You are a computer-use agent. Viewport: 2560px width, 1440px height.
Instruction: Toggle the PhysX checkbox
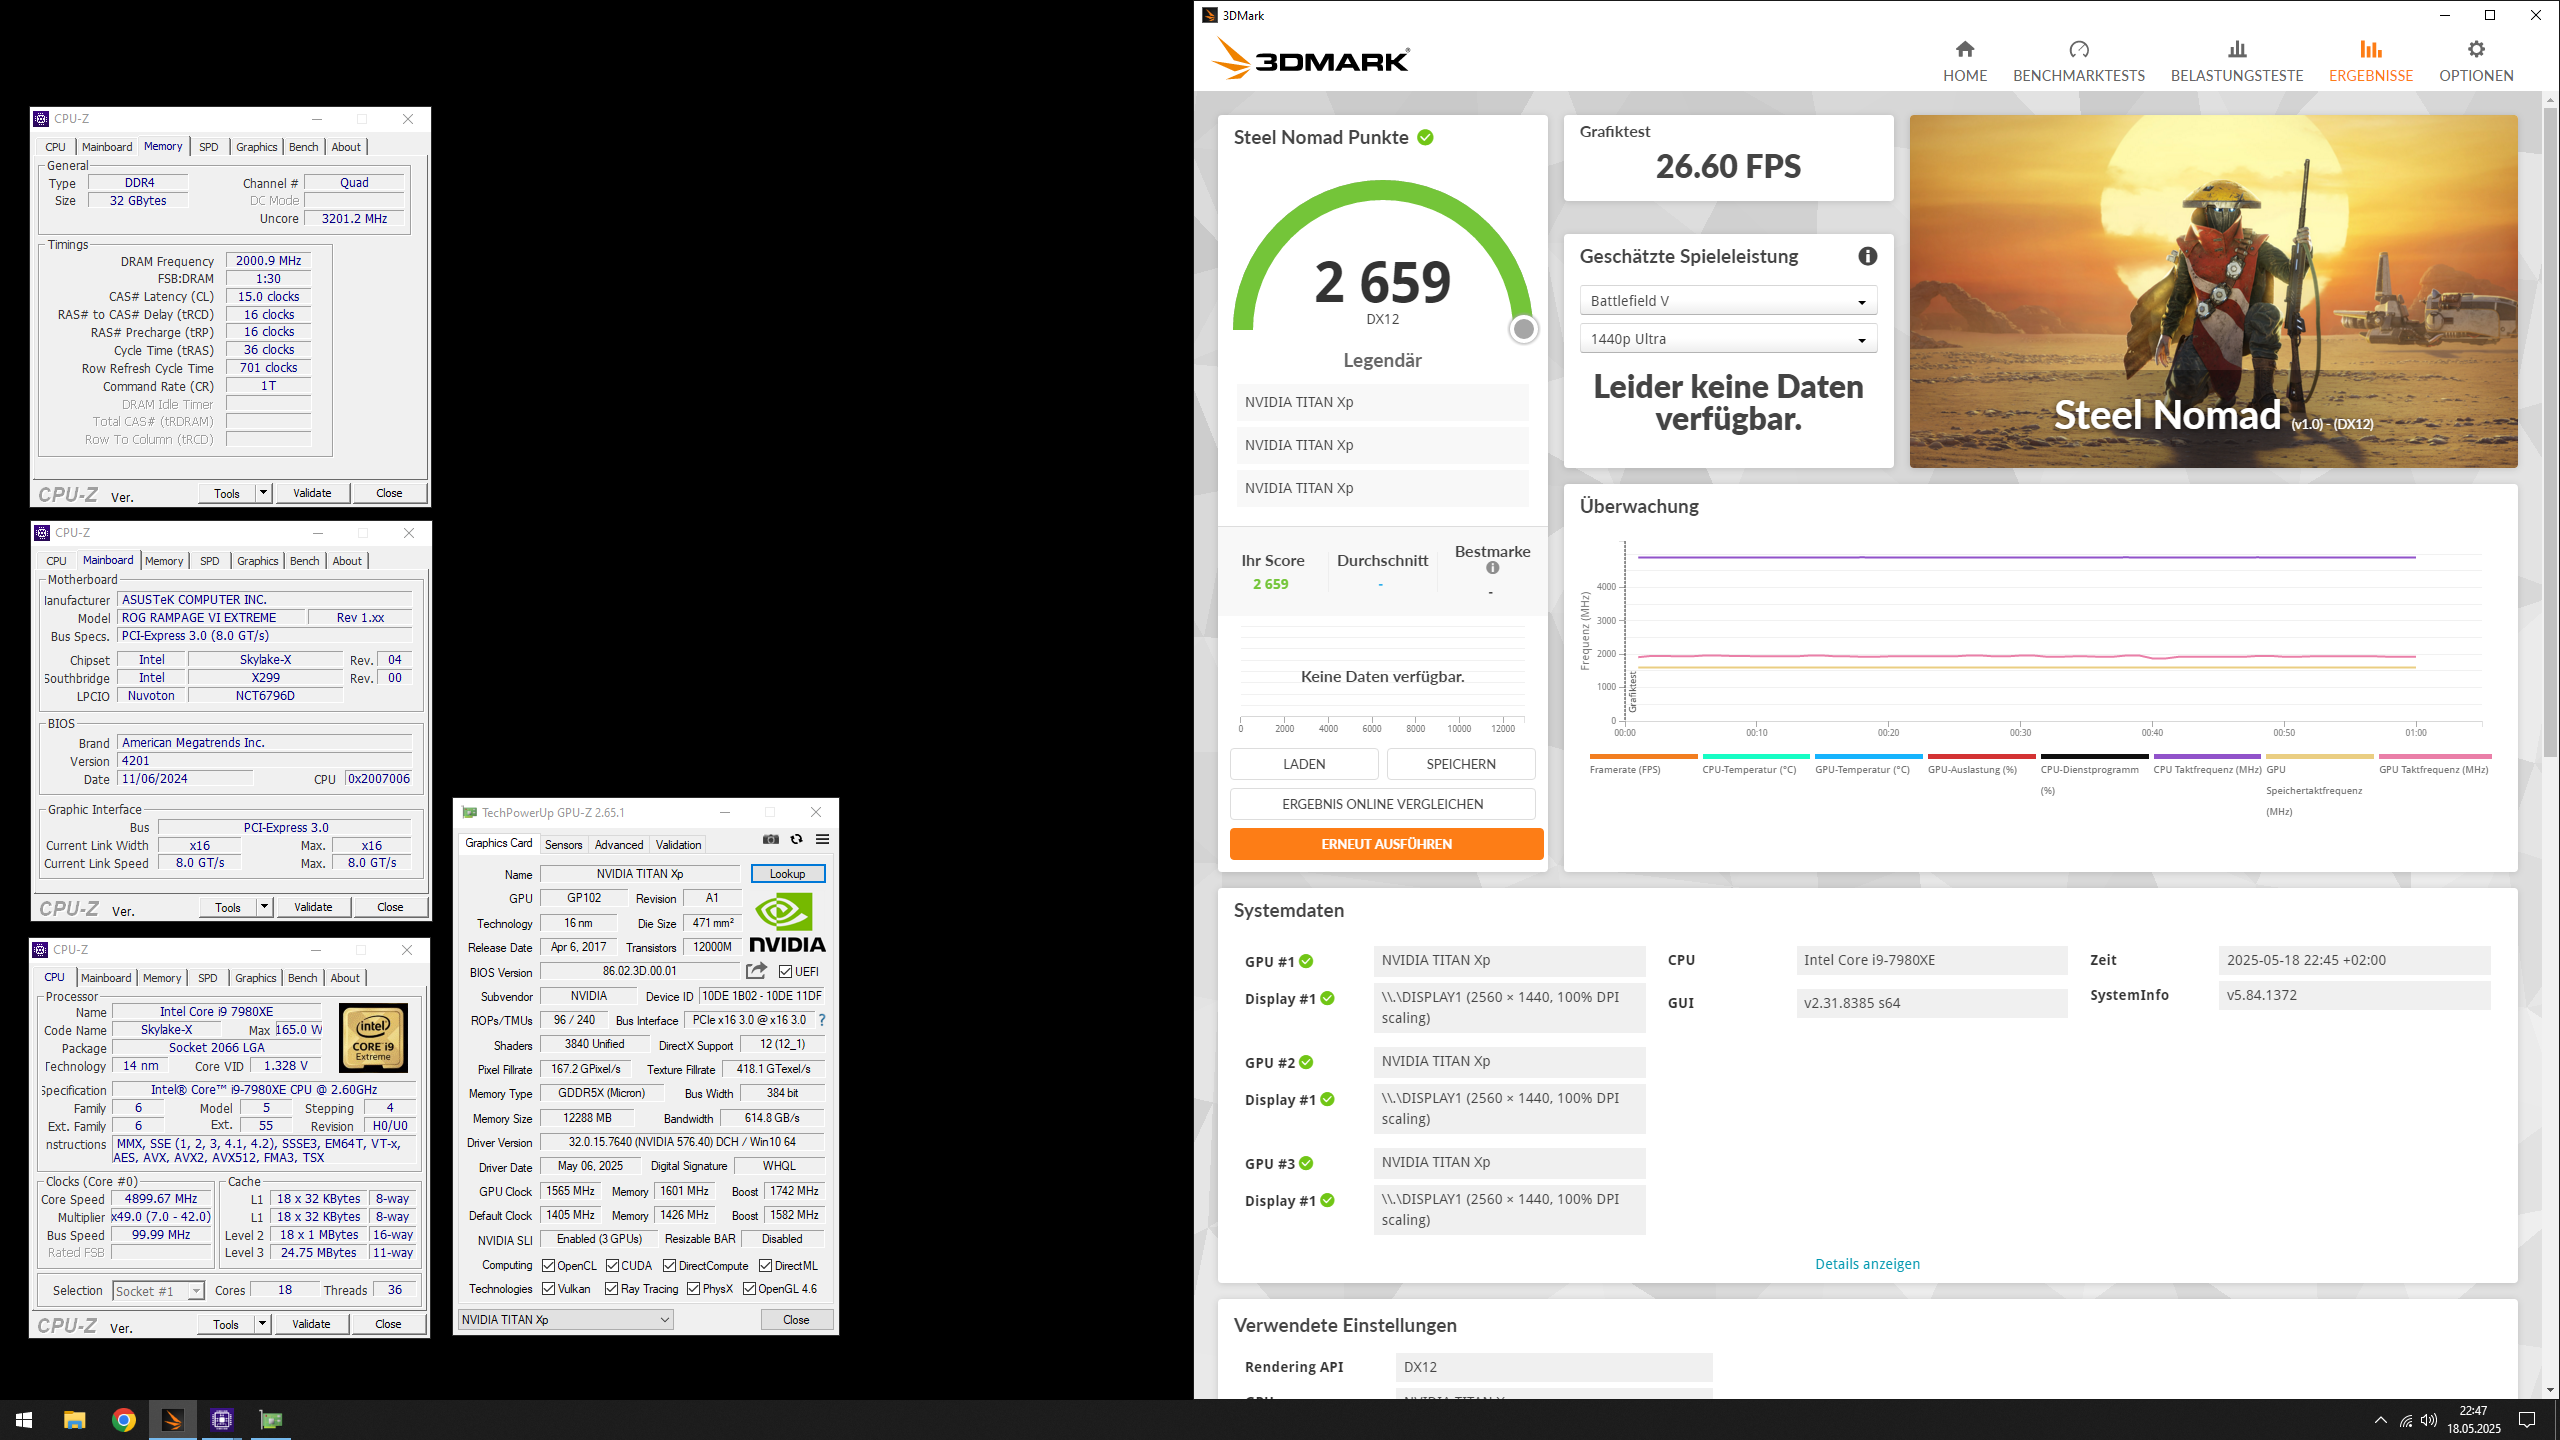coord(693,1289)
